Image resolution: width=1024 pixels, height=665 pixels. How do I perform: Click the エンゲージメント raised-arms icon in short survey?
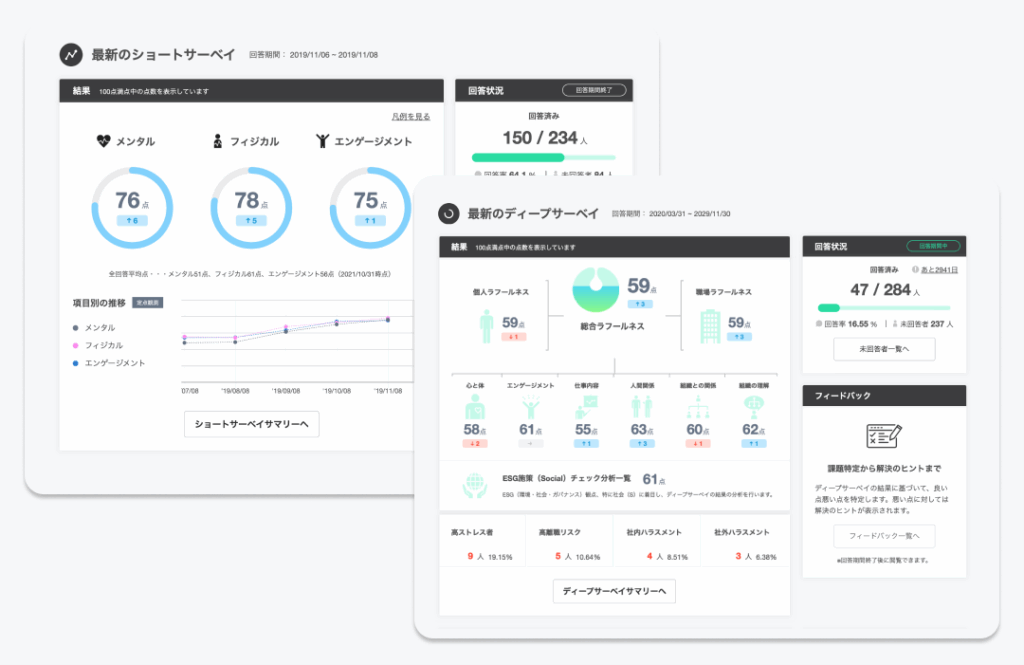pos(322,142)
